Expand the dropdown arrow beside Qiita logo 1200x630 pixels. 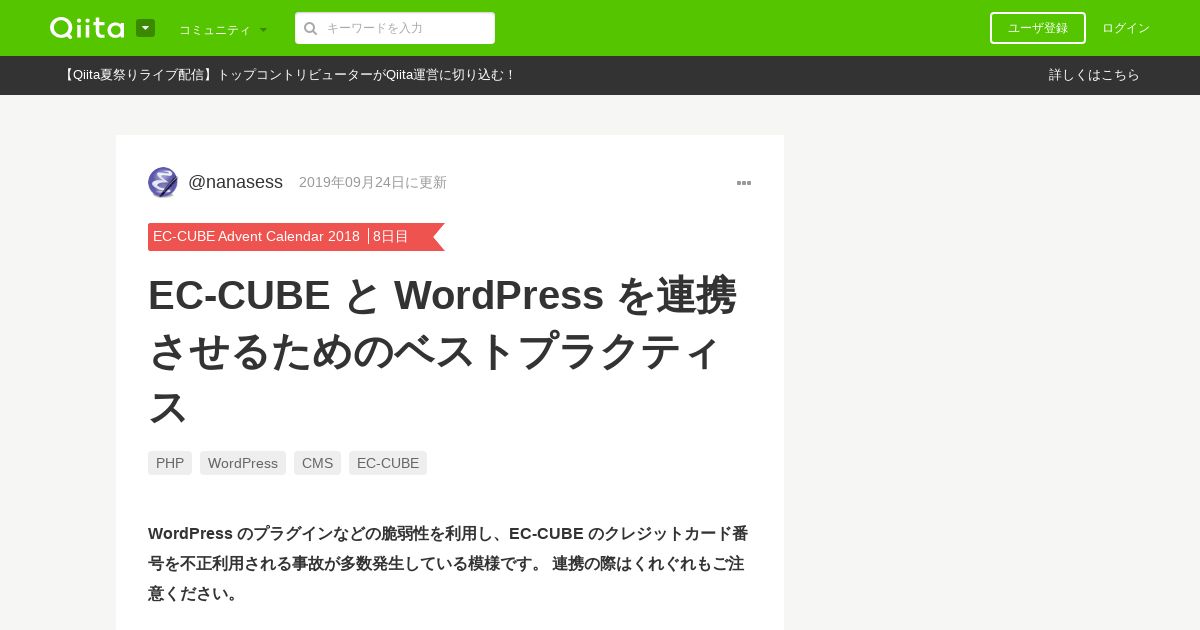pyautogui.click(x=145, y=28)
